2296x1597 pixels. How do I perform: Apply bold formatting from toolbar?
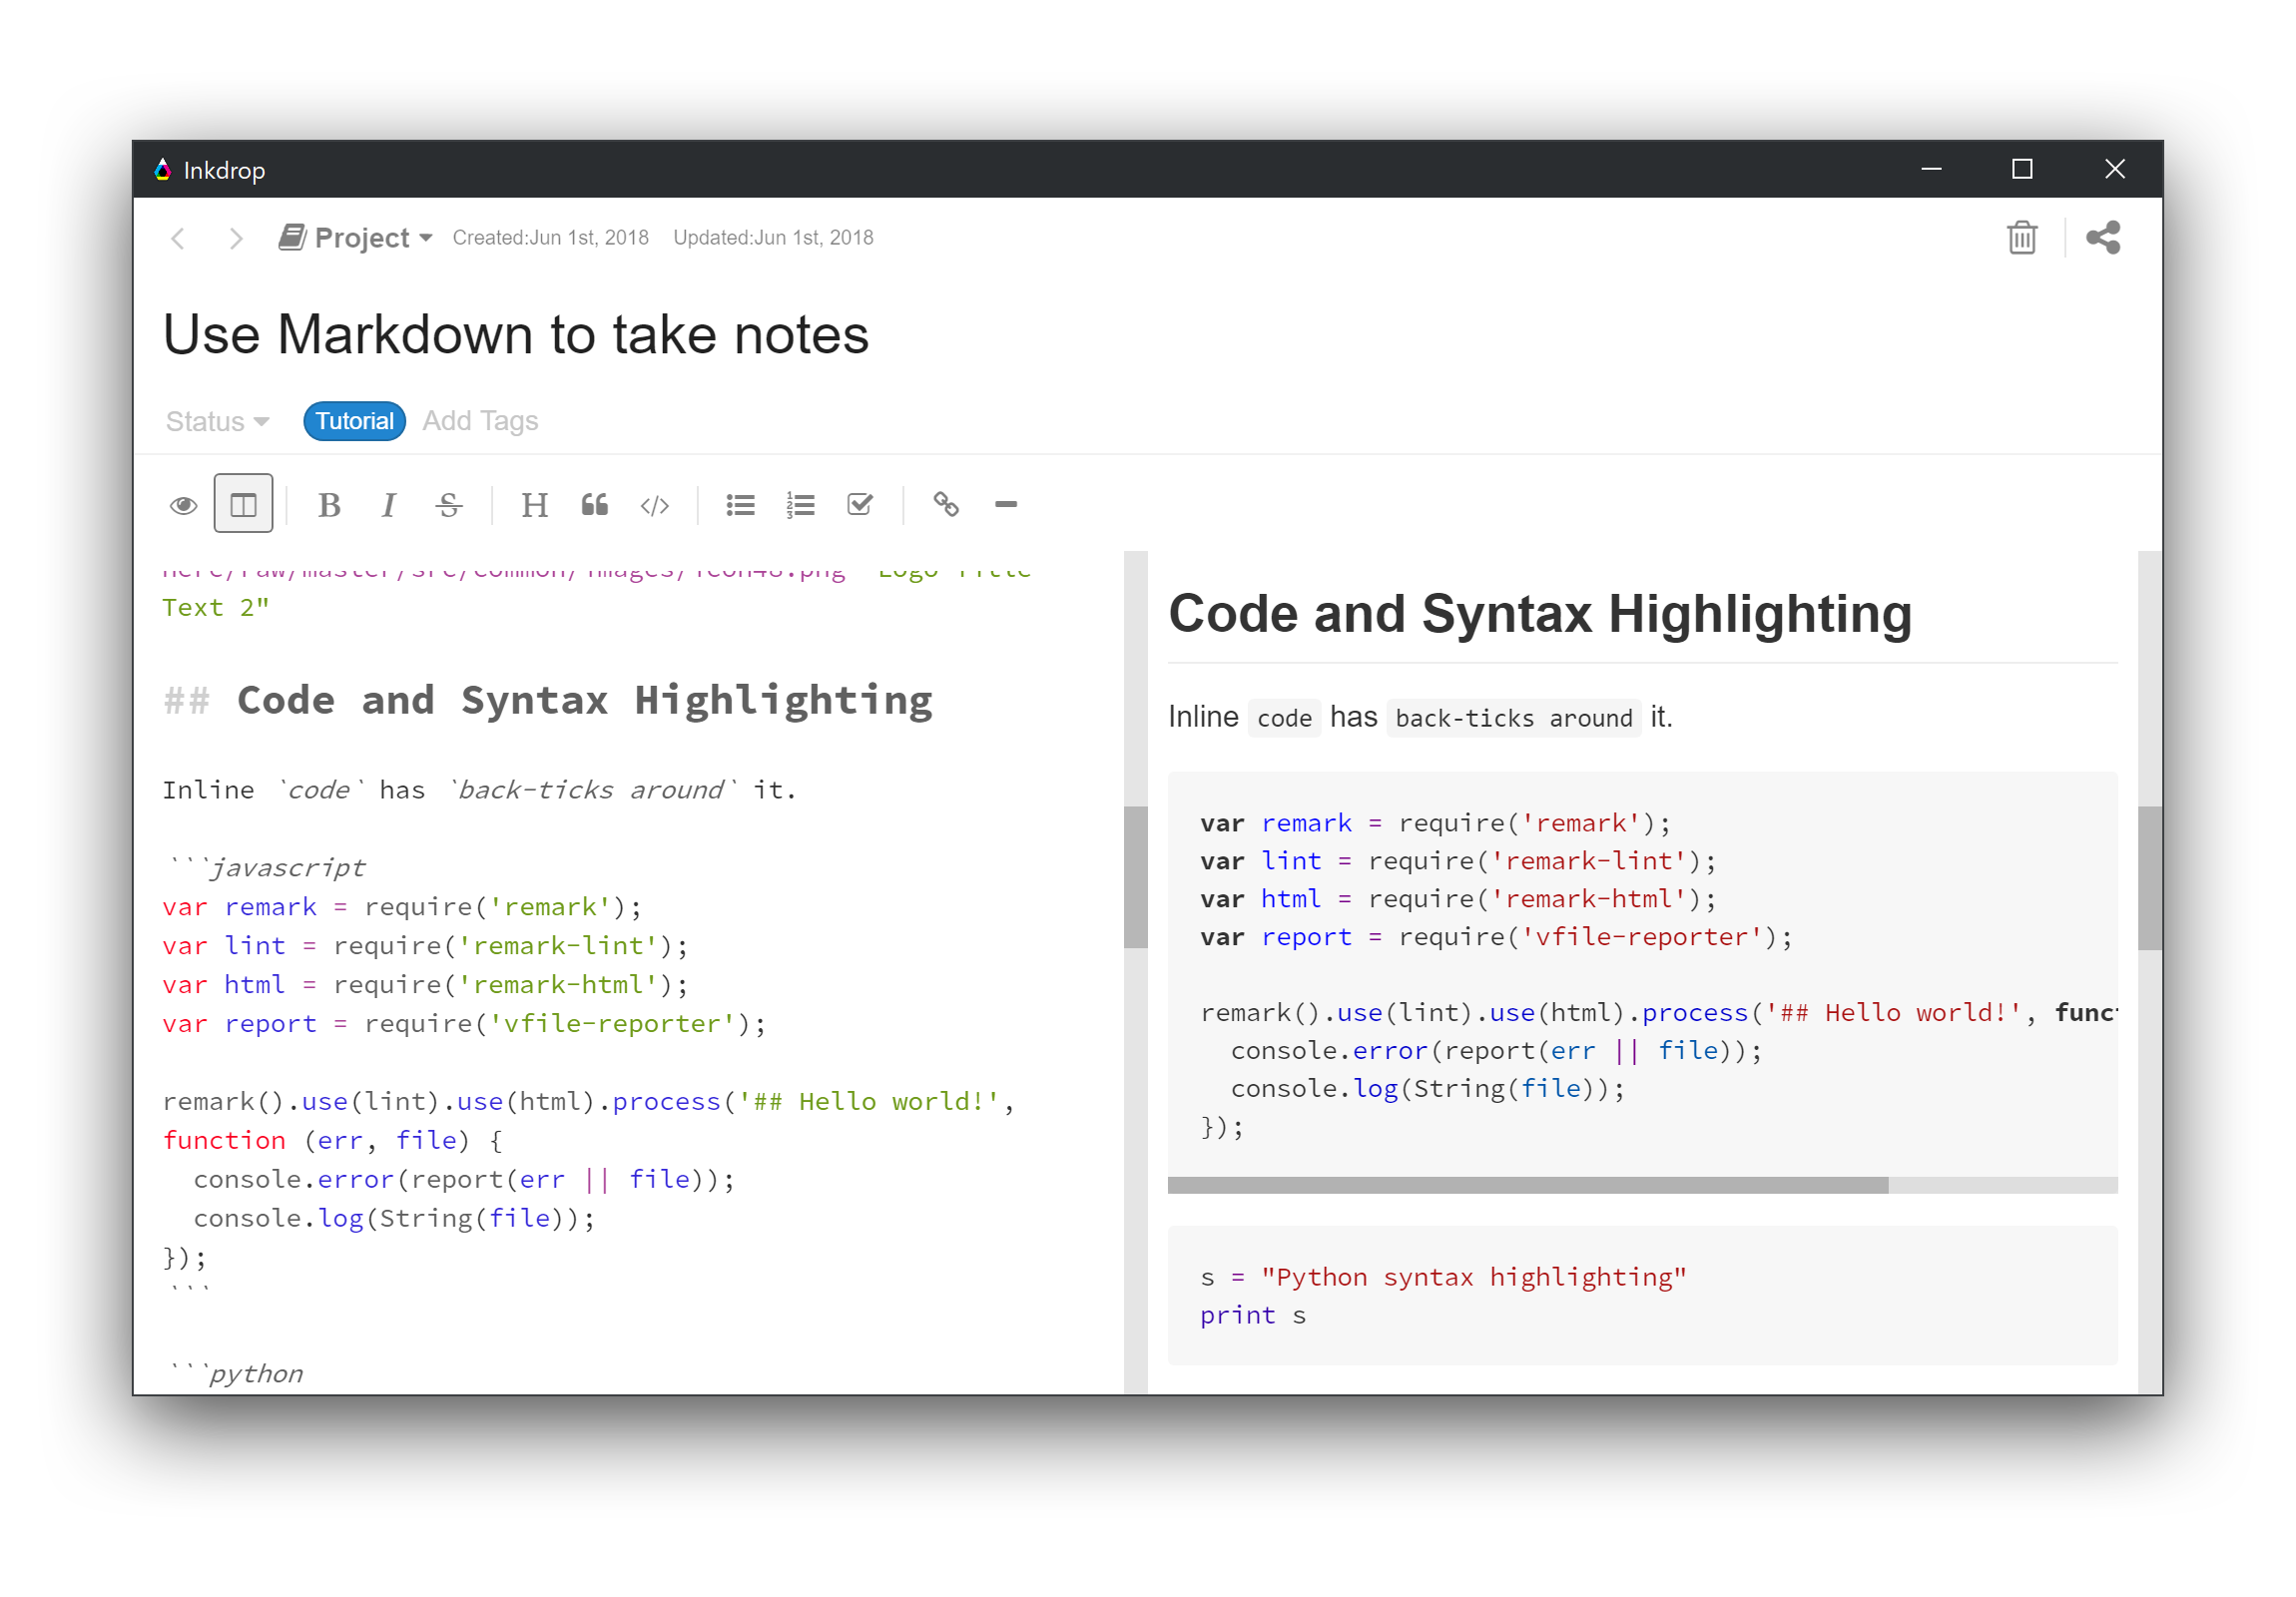(329, 505)
